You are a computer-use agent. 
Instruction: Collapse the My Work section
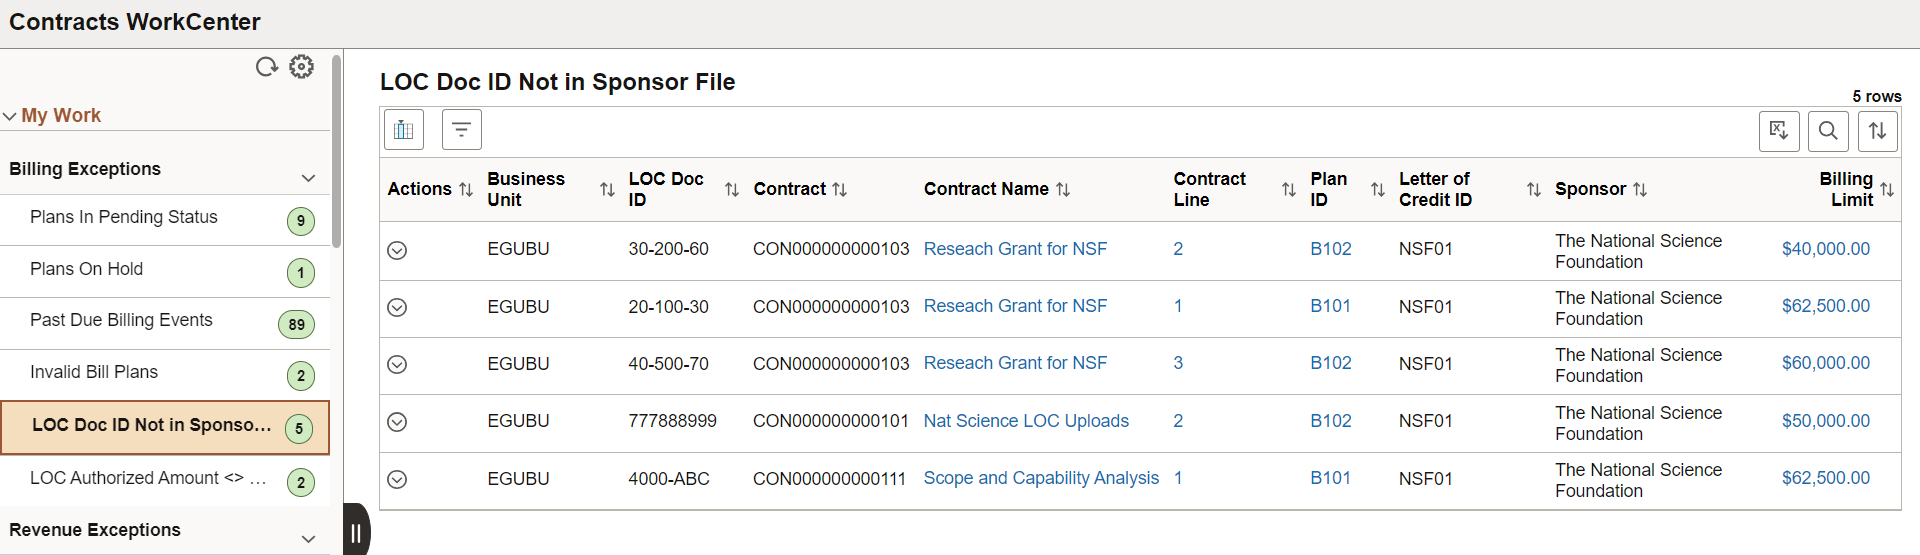[x=10, y=116]
